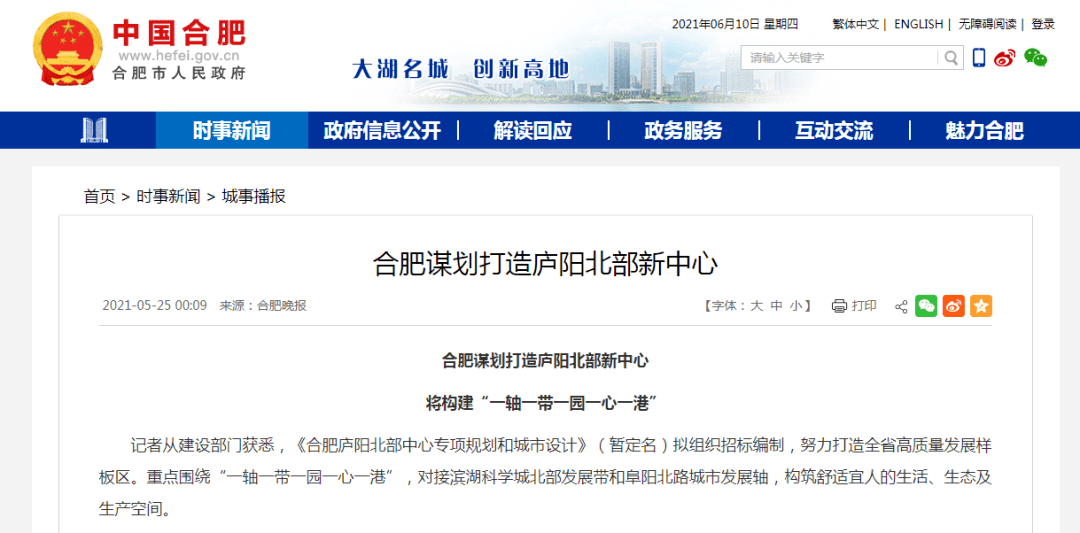This screenshot has height=533, width=1080.
Task: Open the 时事新闻 navigation tab
Action: click(x=231, y=130)
